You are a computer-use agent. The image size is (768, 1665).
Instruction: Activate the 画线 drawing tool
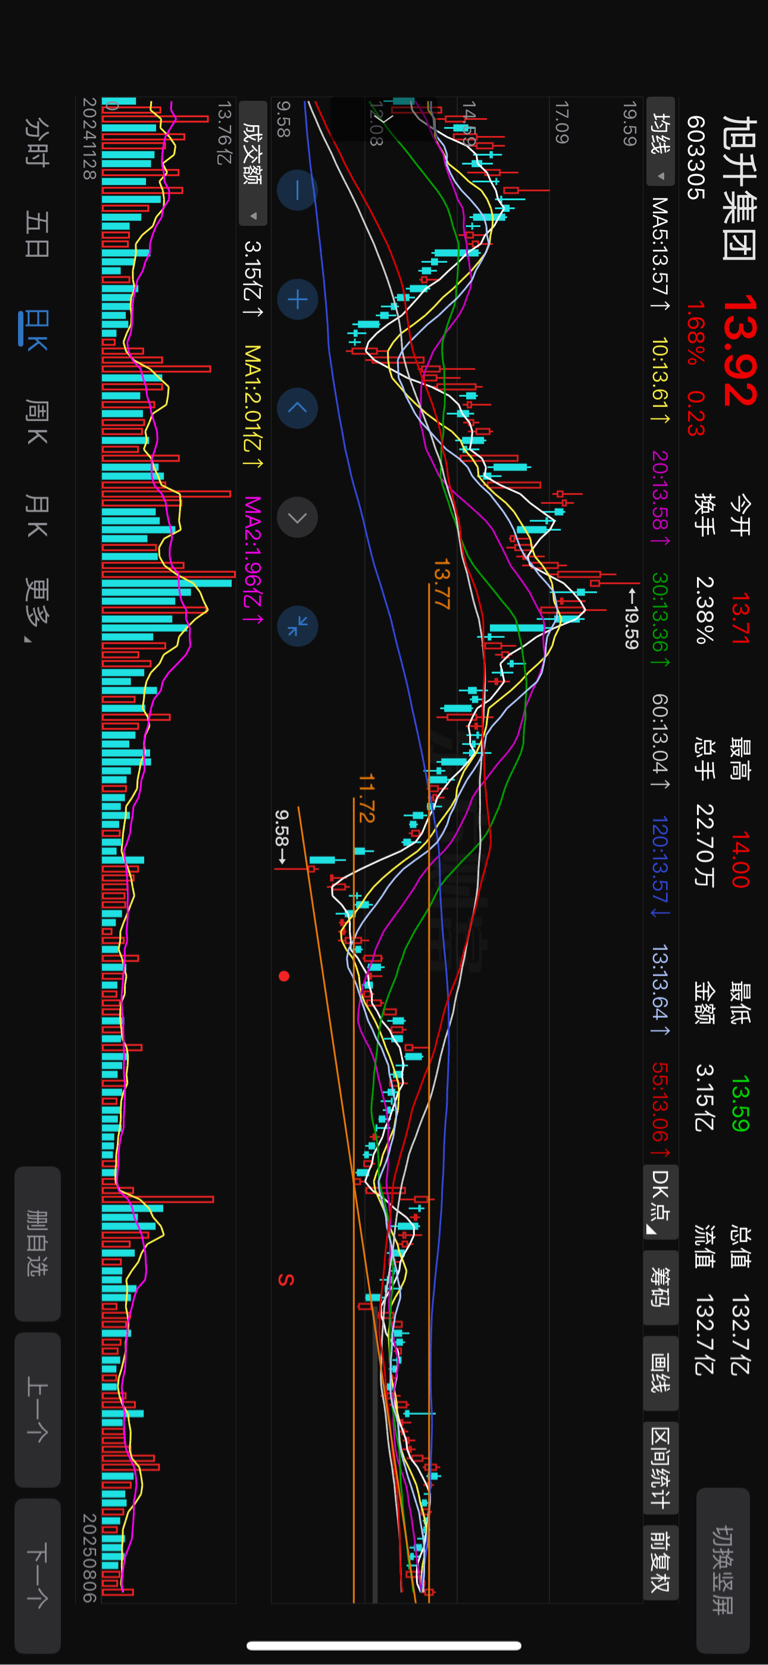(x=660, y=1372)
